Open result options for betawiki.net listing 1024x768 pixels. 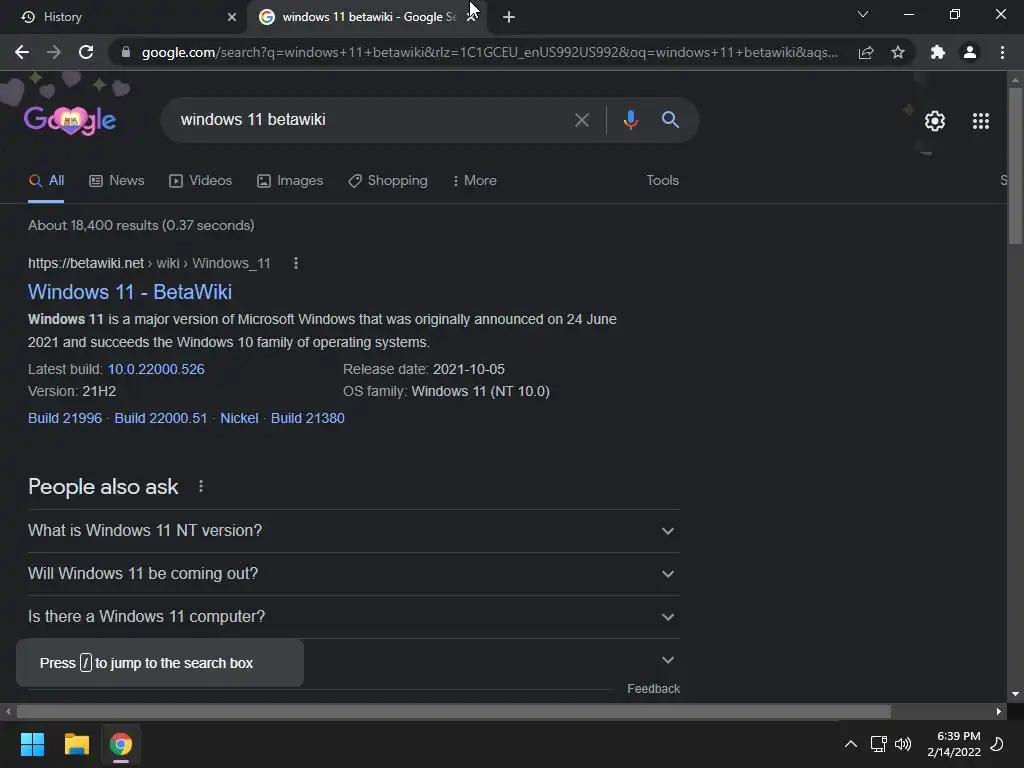[296, 263]
